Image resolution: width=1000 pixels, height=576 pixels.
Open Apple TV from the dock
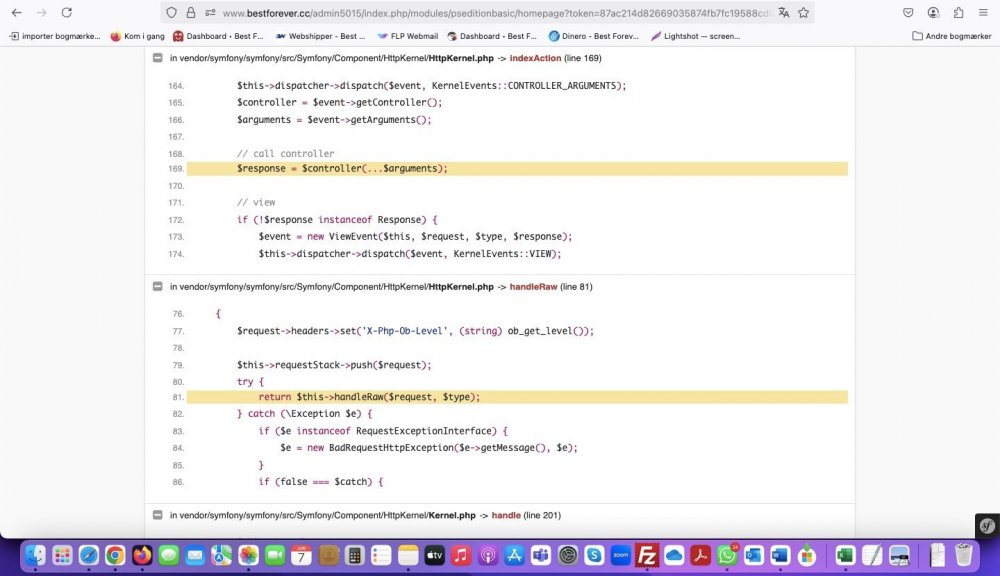tap(434, 556)
